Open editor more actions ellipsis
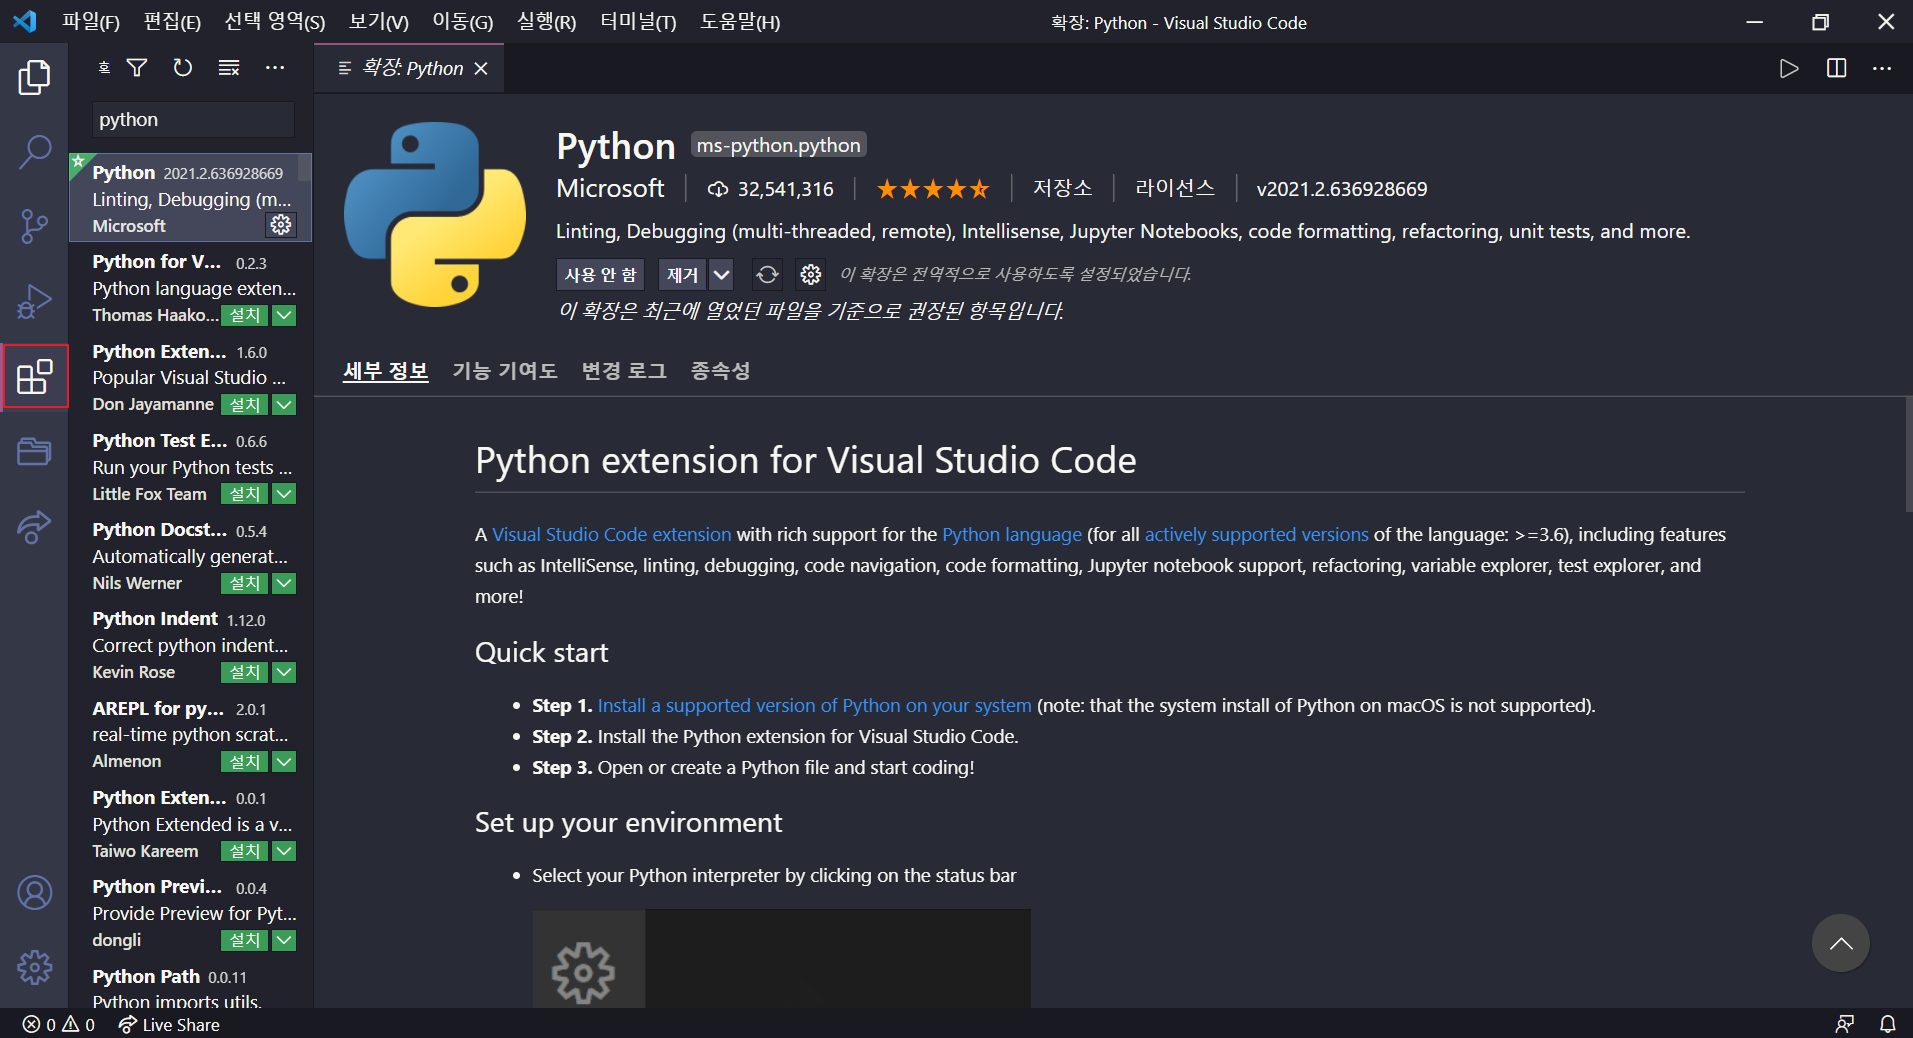This screenshot has height=1038, width=1913. pyautogui.click(x=1882, y=68)
